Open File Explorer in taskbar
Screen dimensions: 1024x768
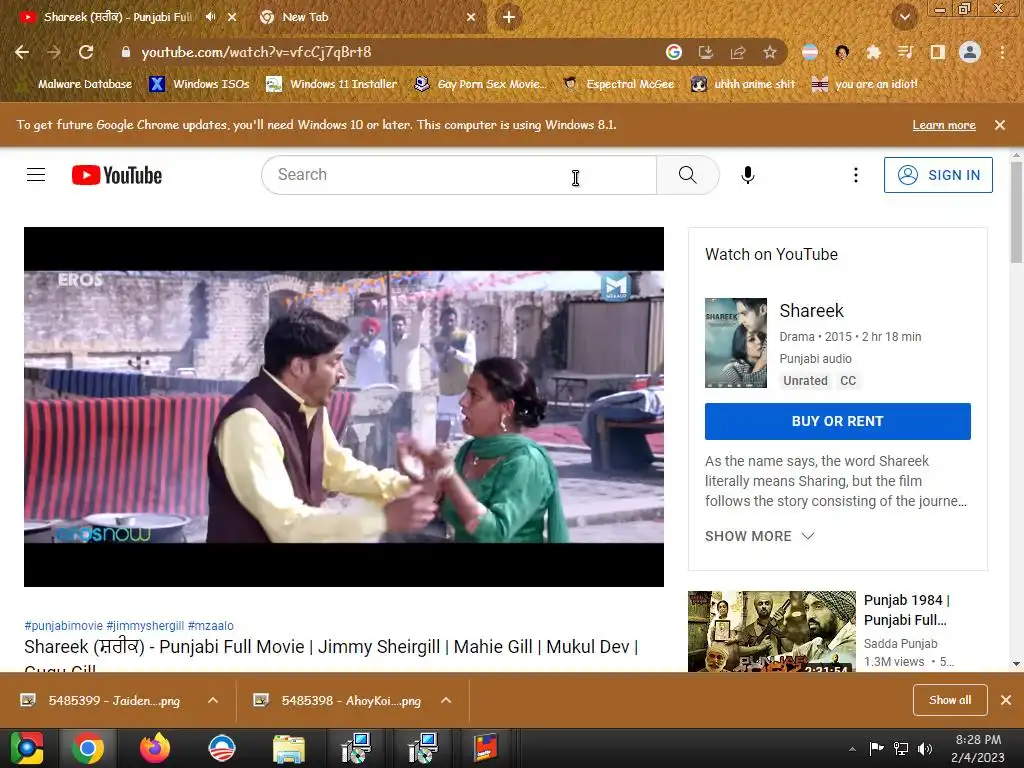pos(288,748)
